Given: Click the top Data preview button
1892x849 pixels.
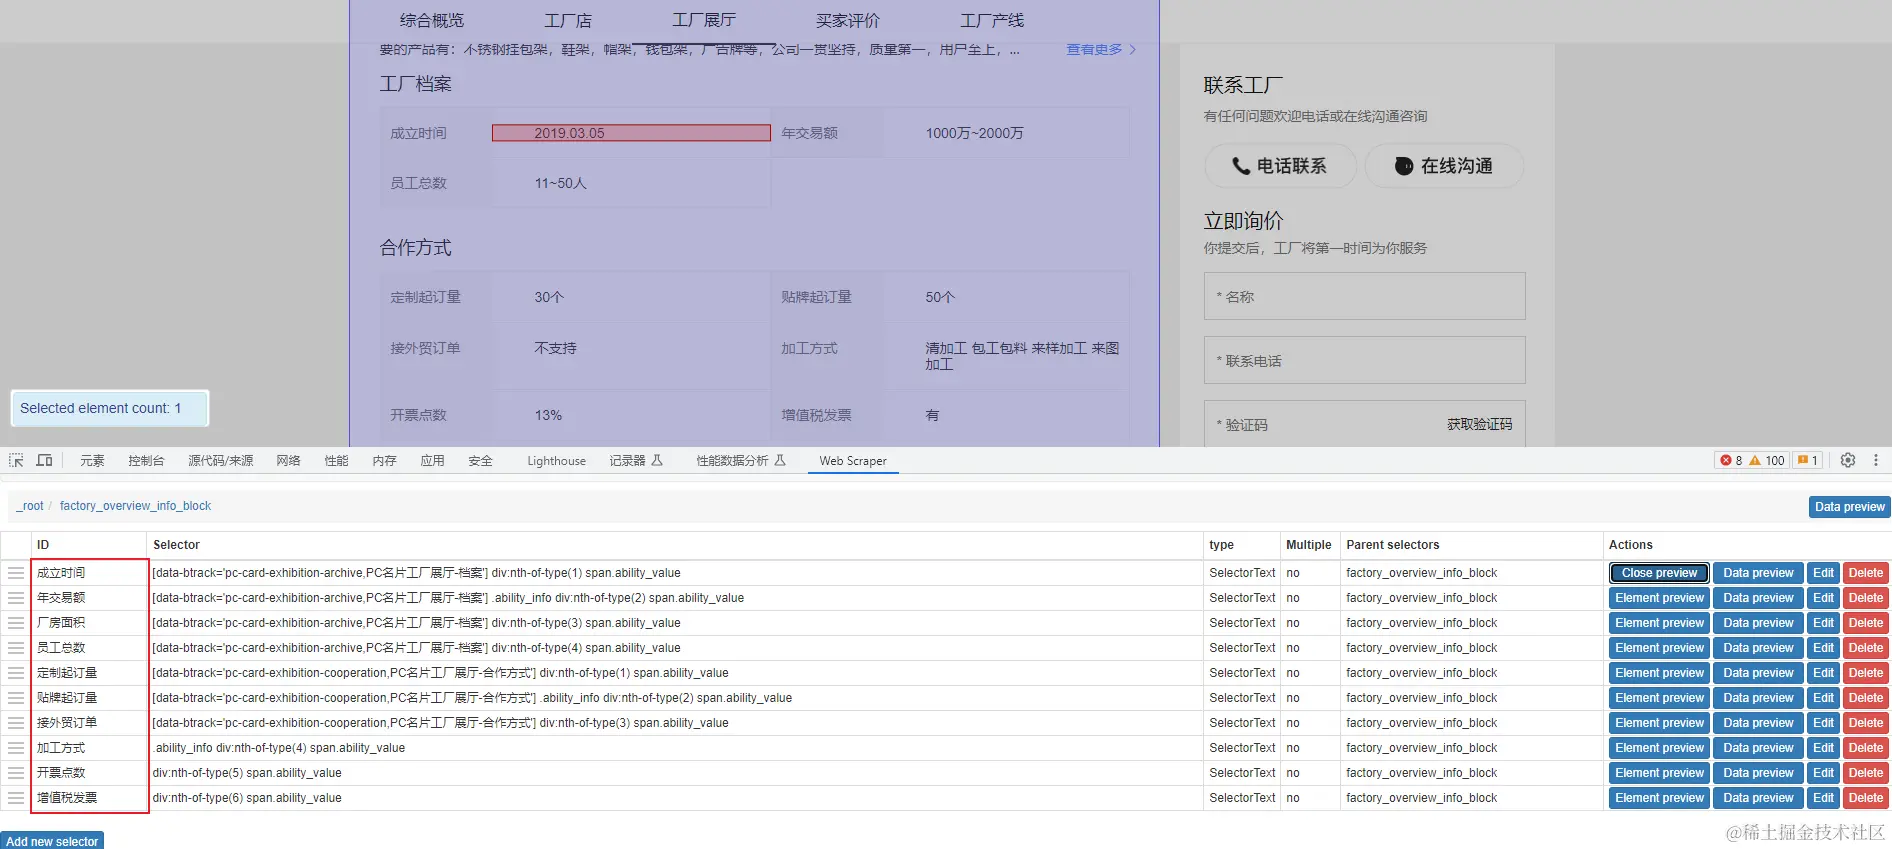Looking at the screenshot, I should coord(1849,507).
